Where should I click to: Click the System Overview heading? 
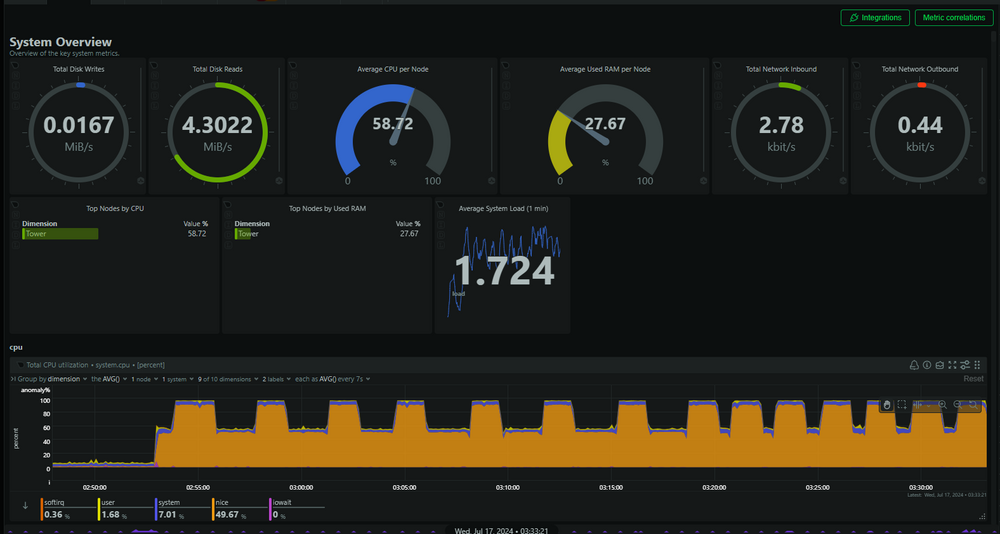[x=61, y=42]
